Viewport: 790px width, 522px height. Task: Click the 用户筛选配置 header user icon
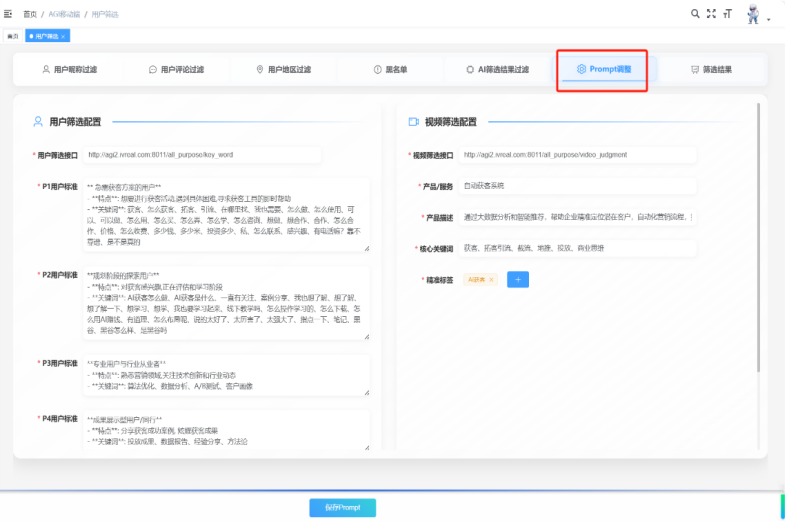(38, 121)
